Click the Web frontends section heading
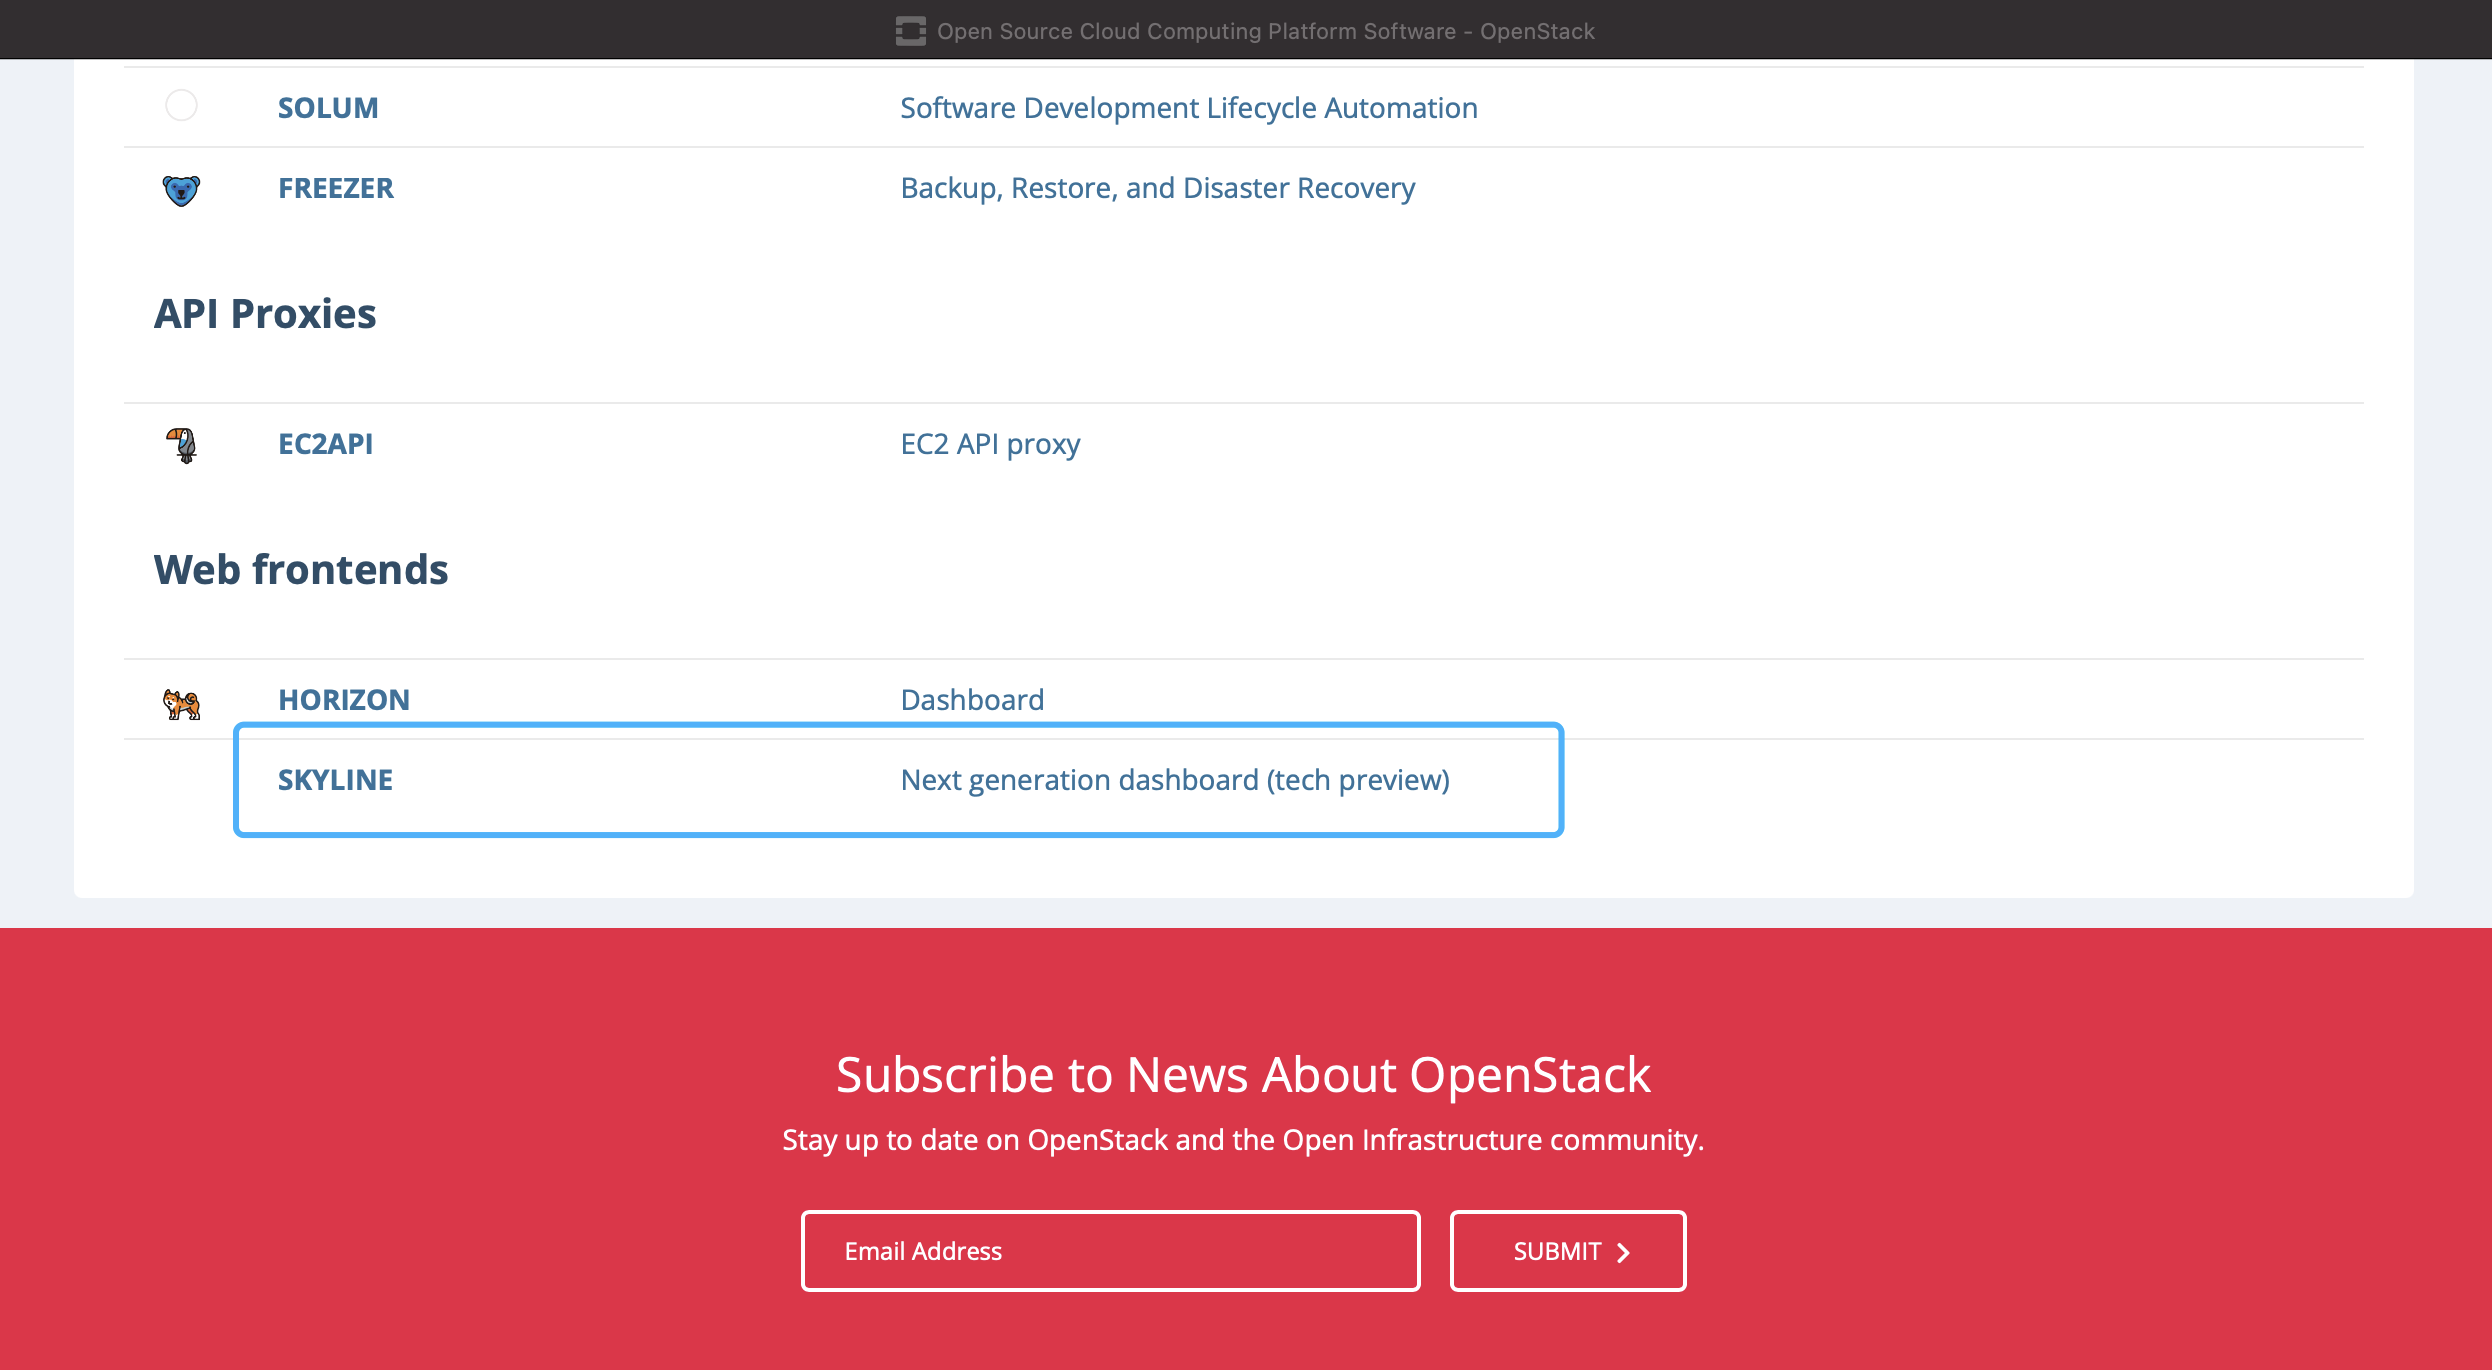Image resolution: width=2492 pixels, height=1370 pixels. [x=300, y=569]
